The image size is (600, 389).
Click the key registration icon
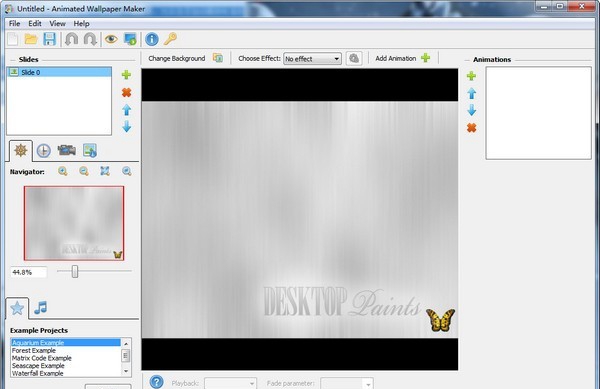point(170,39)
